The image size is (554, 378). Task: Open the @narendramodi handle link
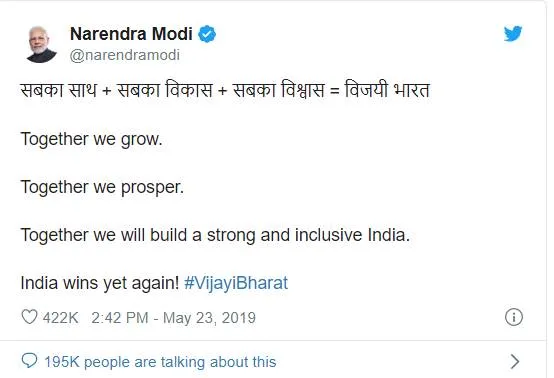125,55
